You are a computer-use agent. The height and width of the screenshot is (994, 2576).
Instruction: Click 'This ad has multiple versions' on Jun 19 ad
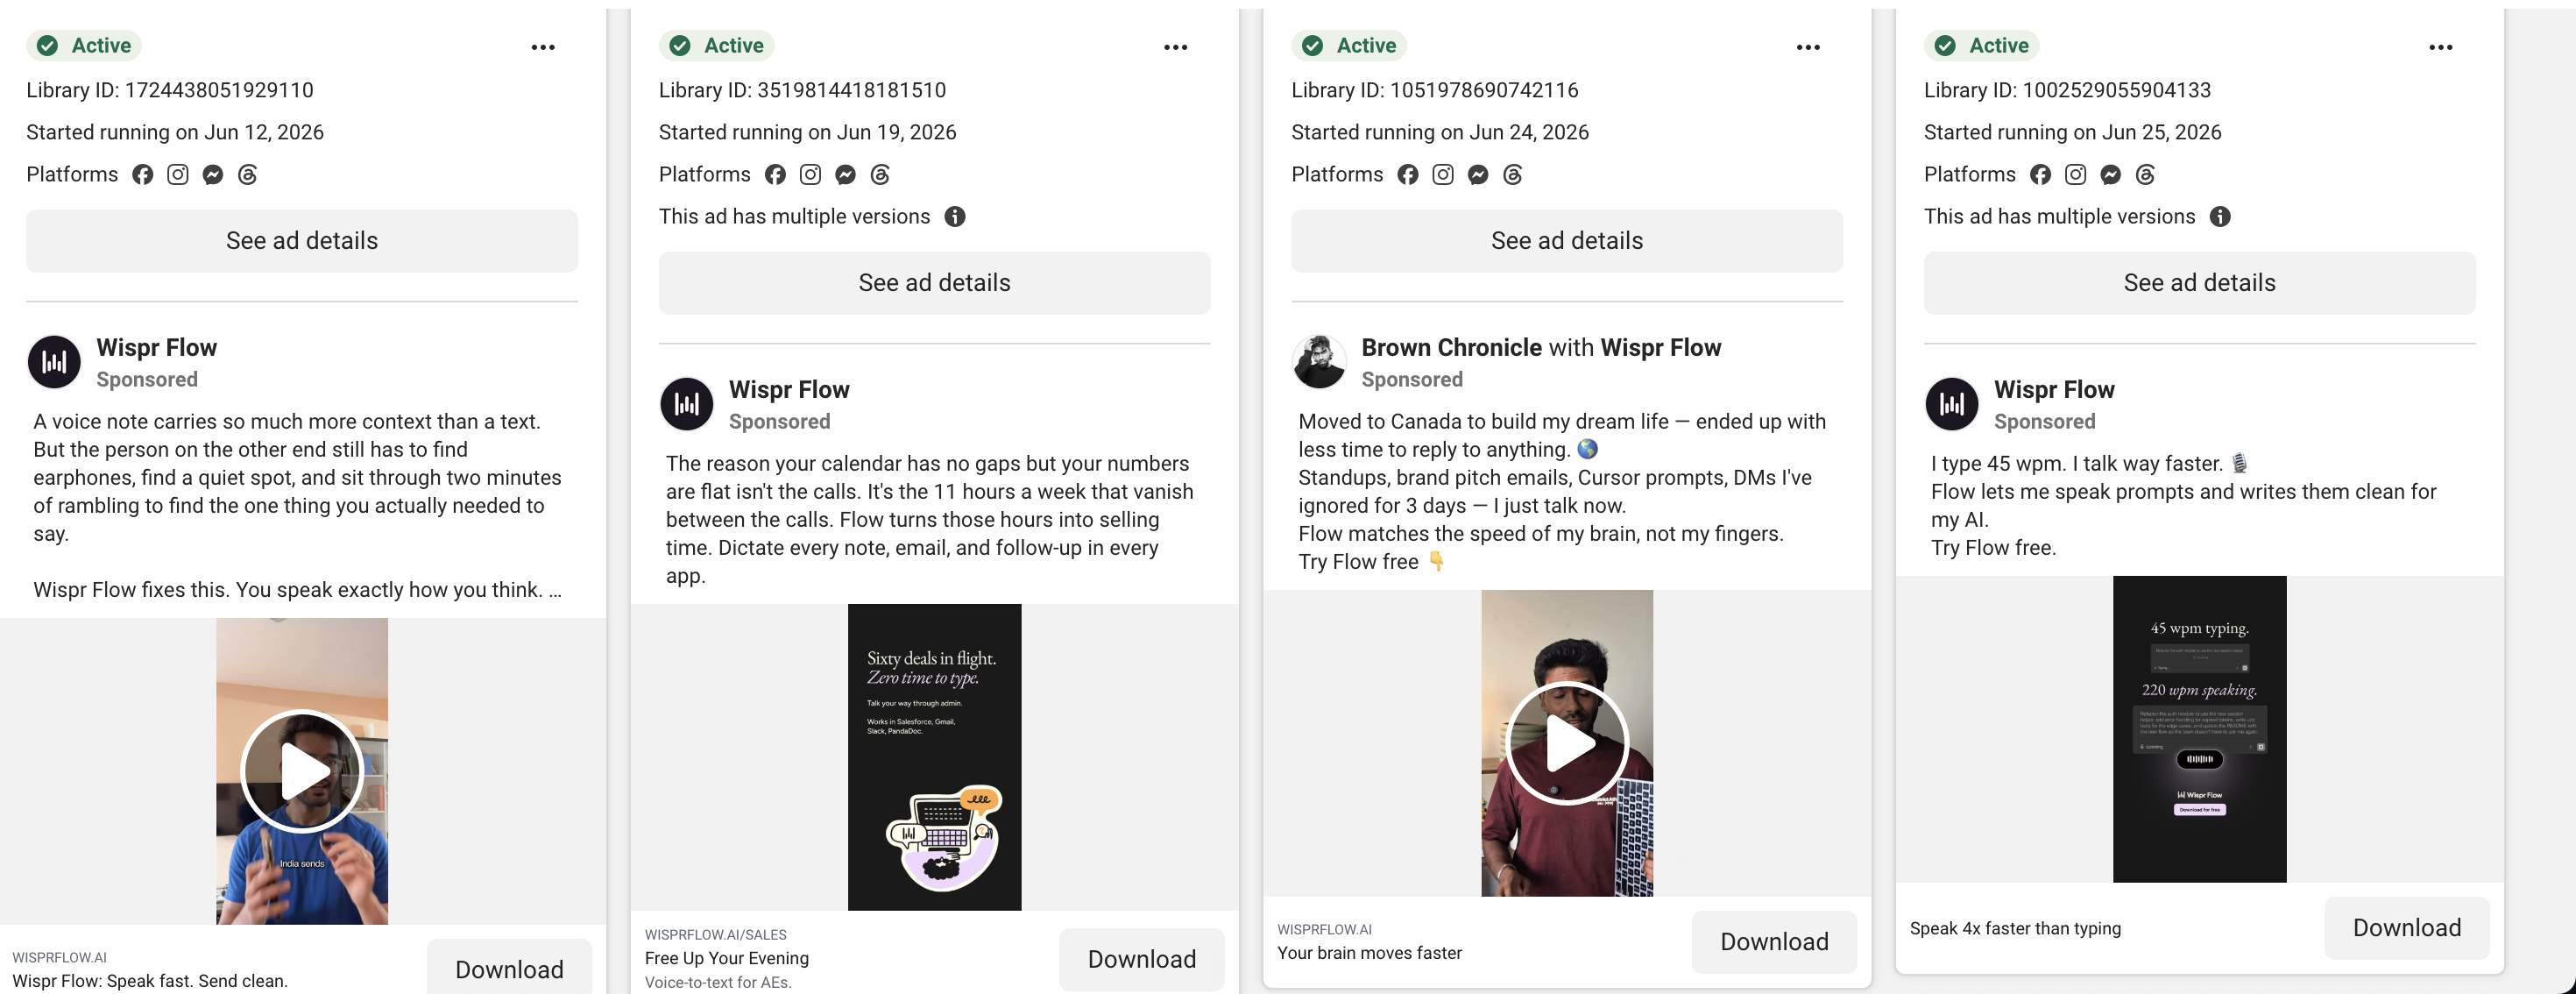(794, 217)
